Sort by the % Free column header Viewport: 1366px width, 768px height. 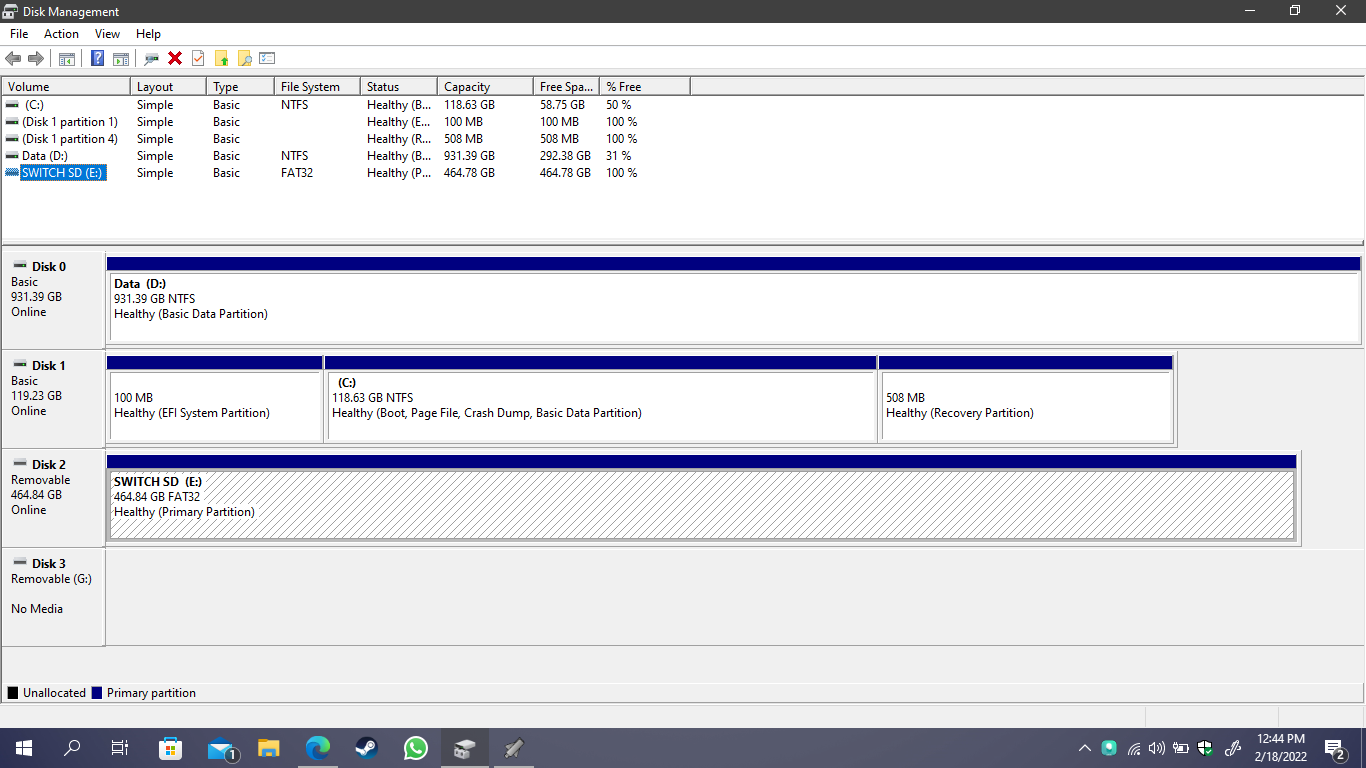pos(645,87)
